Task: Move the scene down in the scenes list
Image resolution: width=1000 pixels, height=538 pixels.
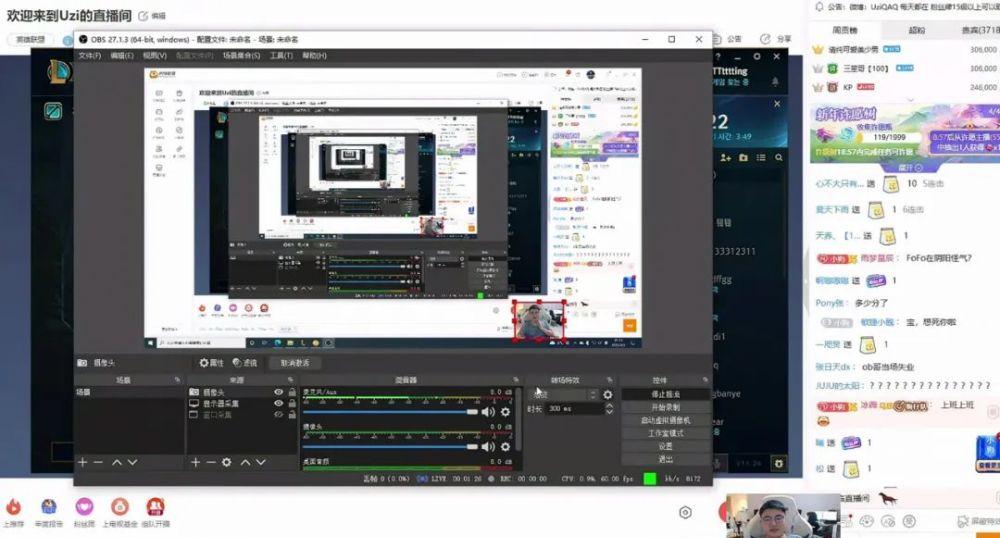Action: tap(132, 462)
